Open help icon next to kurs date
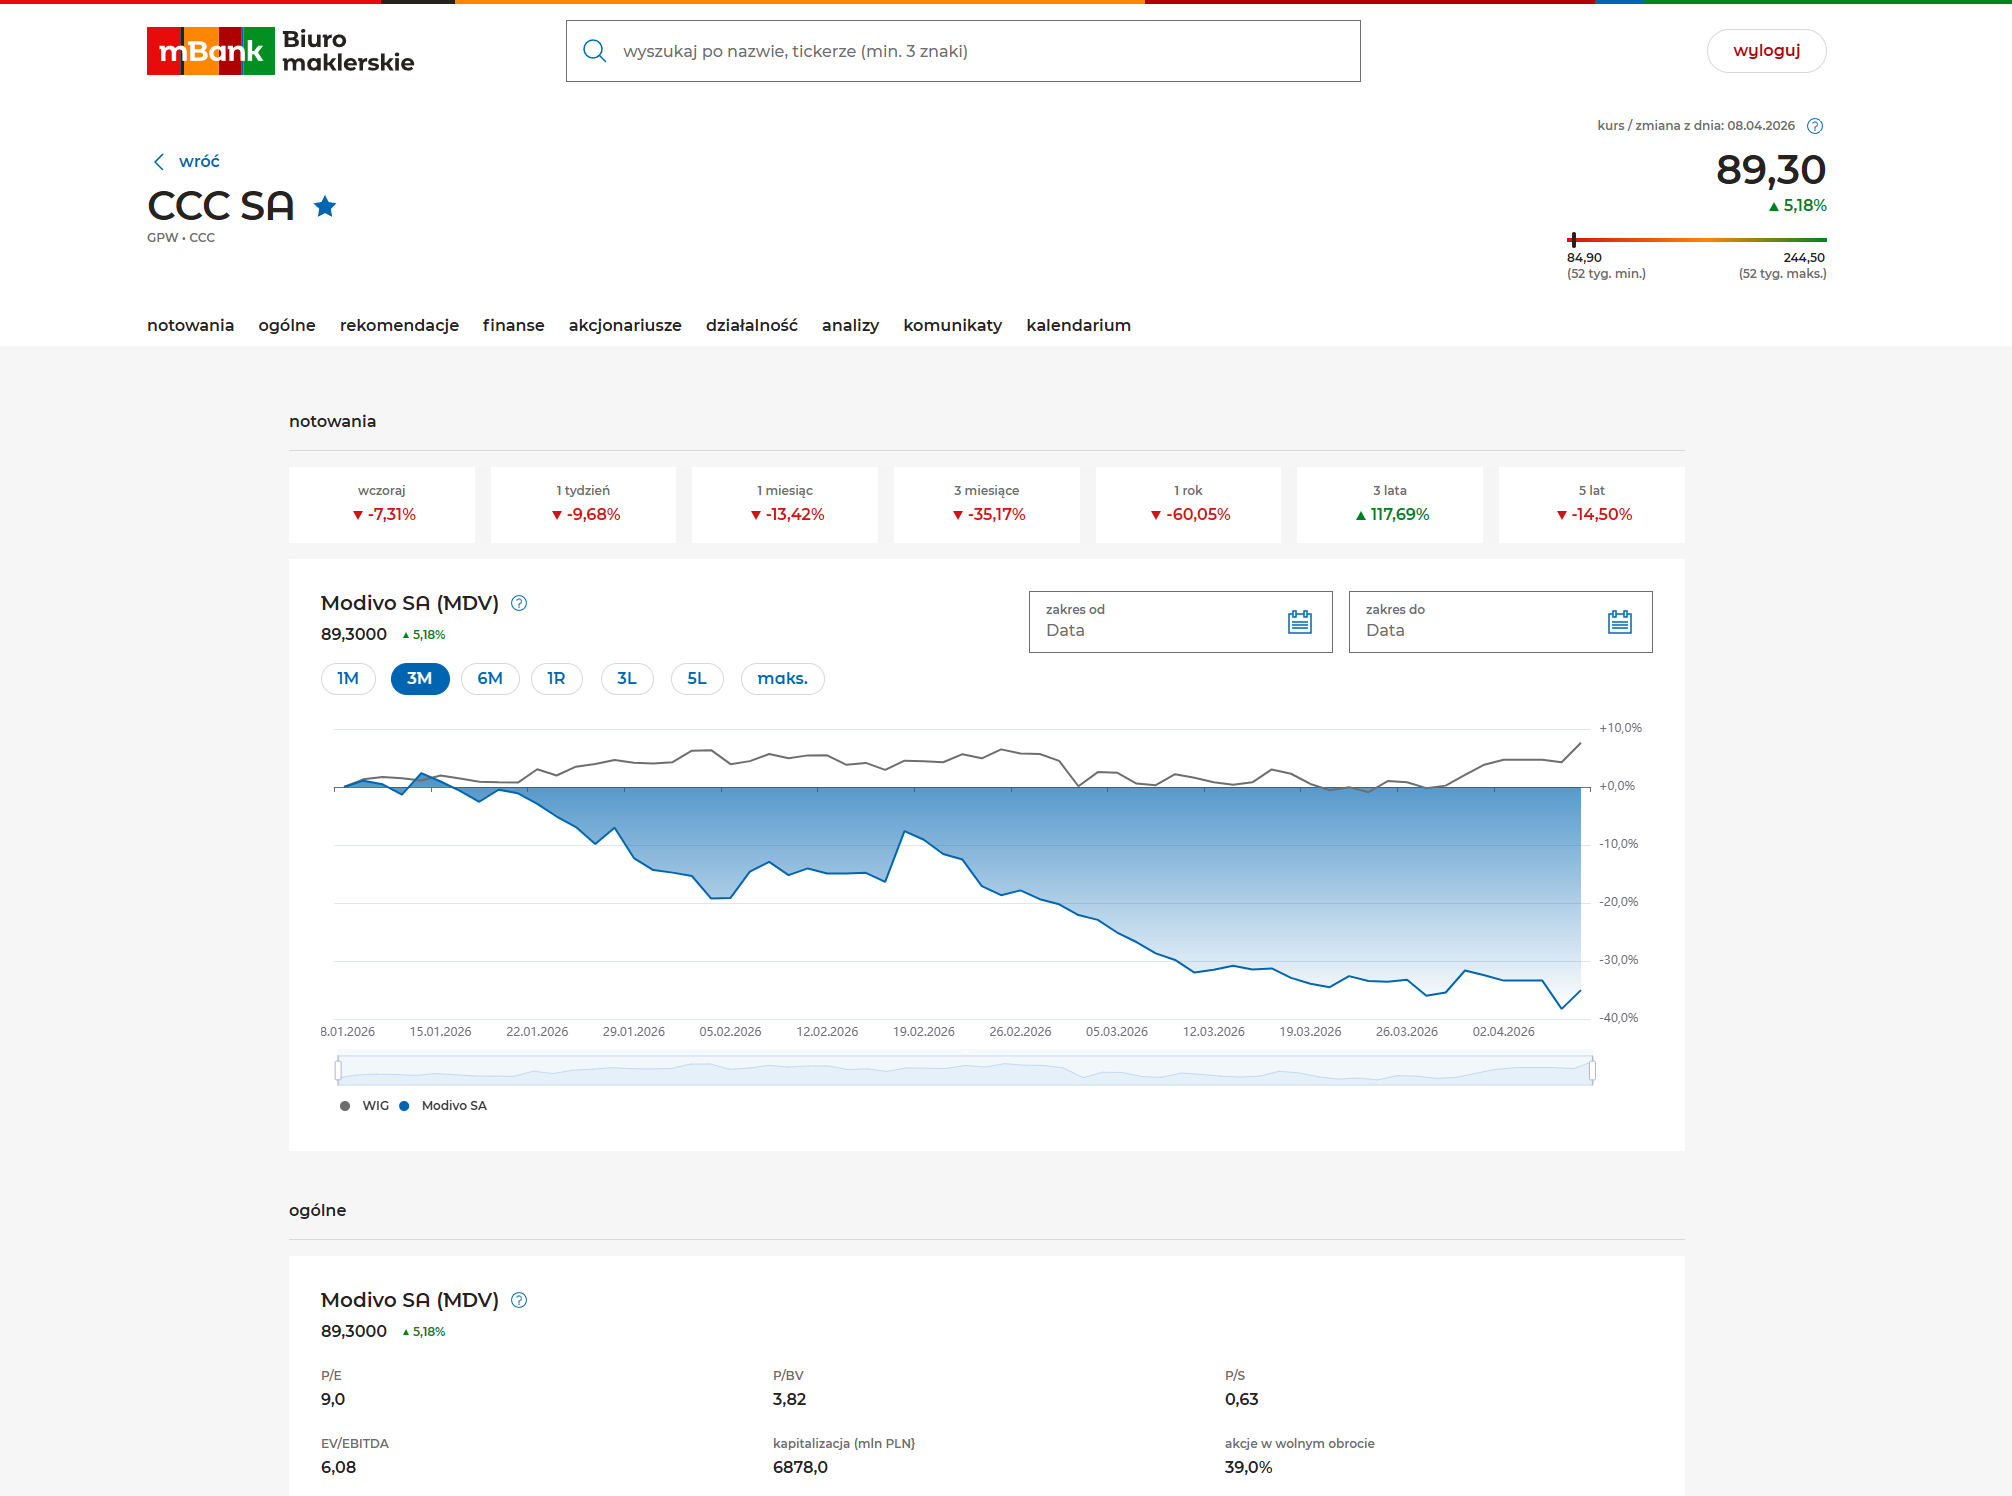The height and width of the screenshot is (1496, 2012). pos(1815,126)
